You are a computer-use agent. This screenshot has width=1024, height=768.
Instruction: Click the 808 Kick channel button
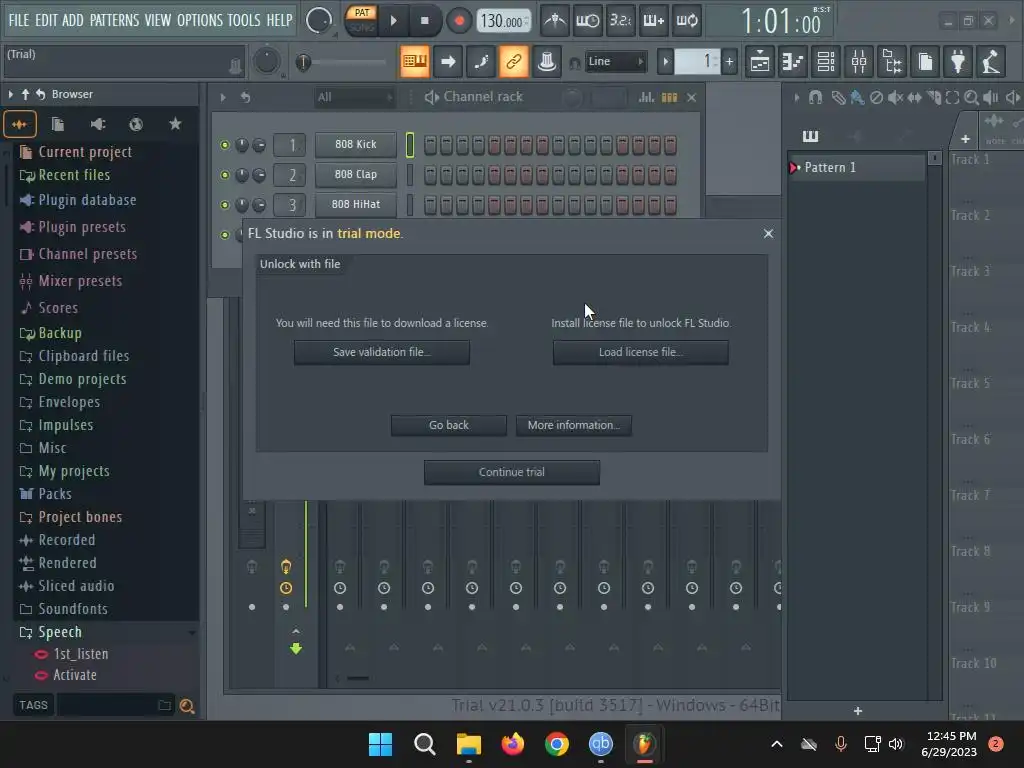click(x=356, y=144)
